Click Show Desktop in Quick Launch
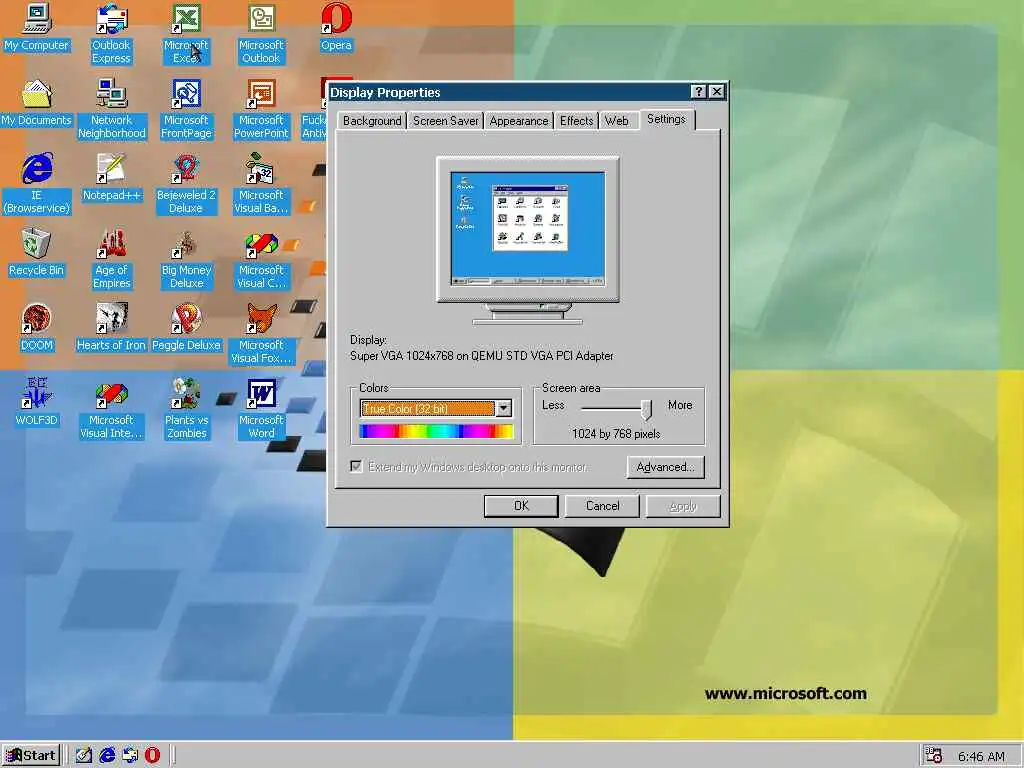Screen dimensions: 1024x768 (84, 756)
